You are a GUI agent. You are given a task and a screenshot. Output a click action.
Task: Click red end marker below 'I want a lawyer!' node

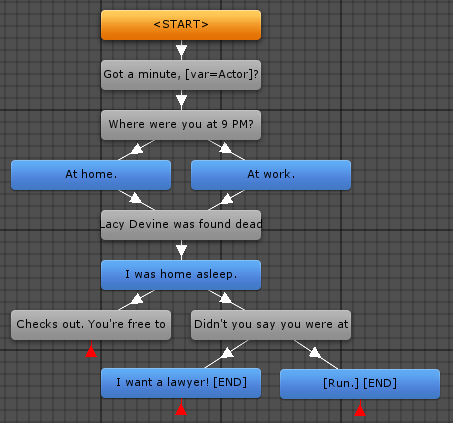point(181,409)
